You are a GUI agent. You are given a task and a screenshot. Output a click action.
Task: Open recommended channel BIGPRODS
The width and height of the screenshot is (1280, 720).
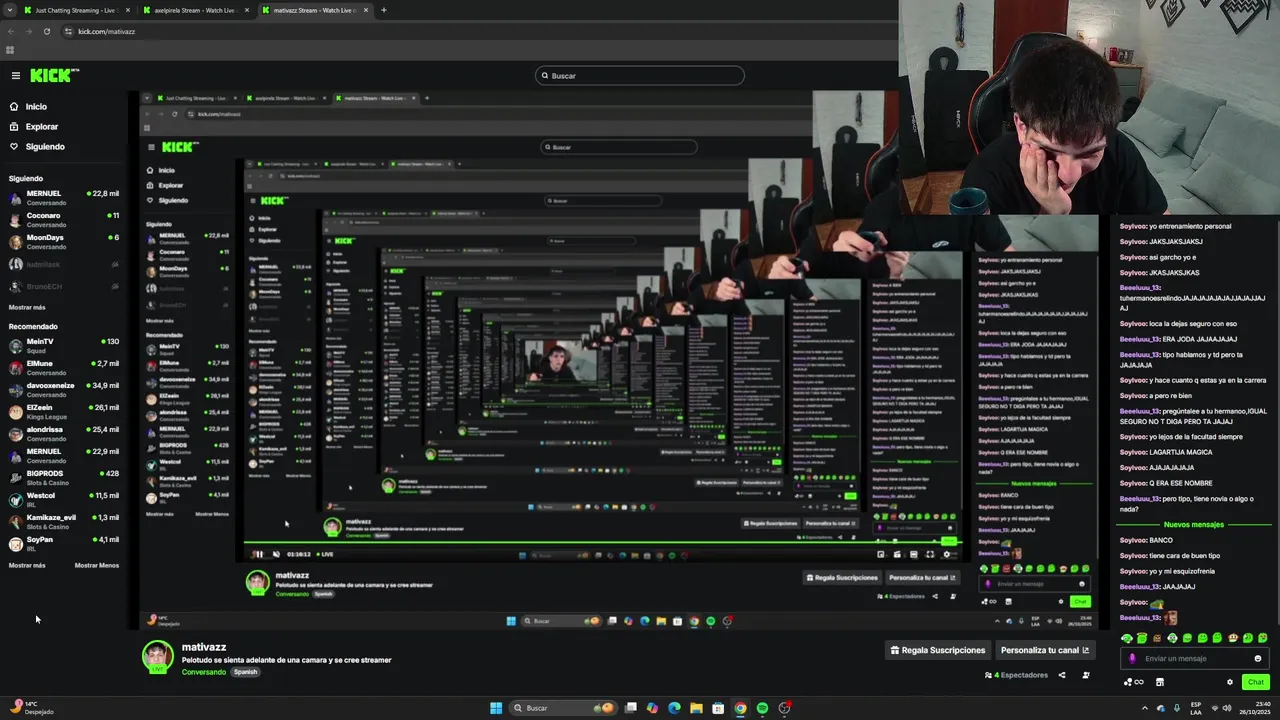(x=64, y=477)
